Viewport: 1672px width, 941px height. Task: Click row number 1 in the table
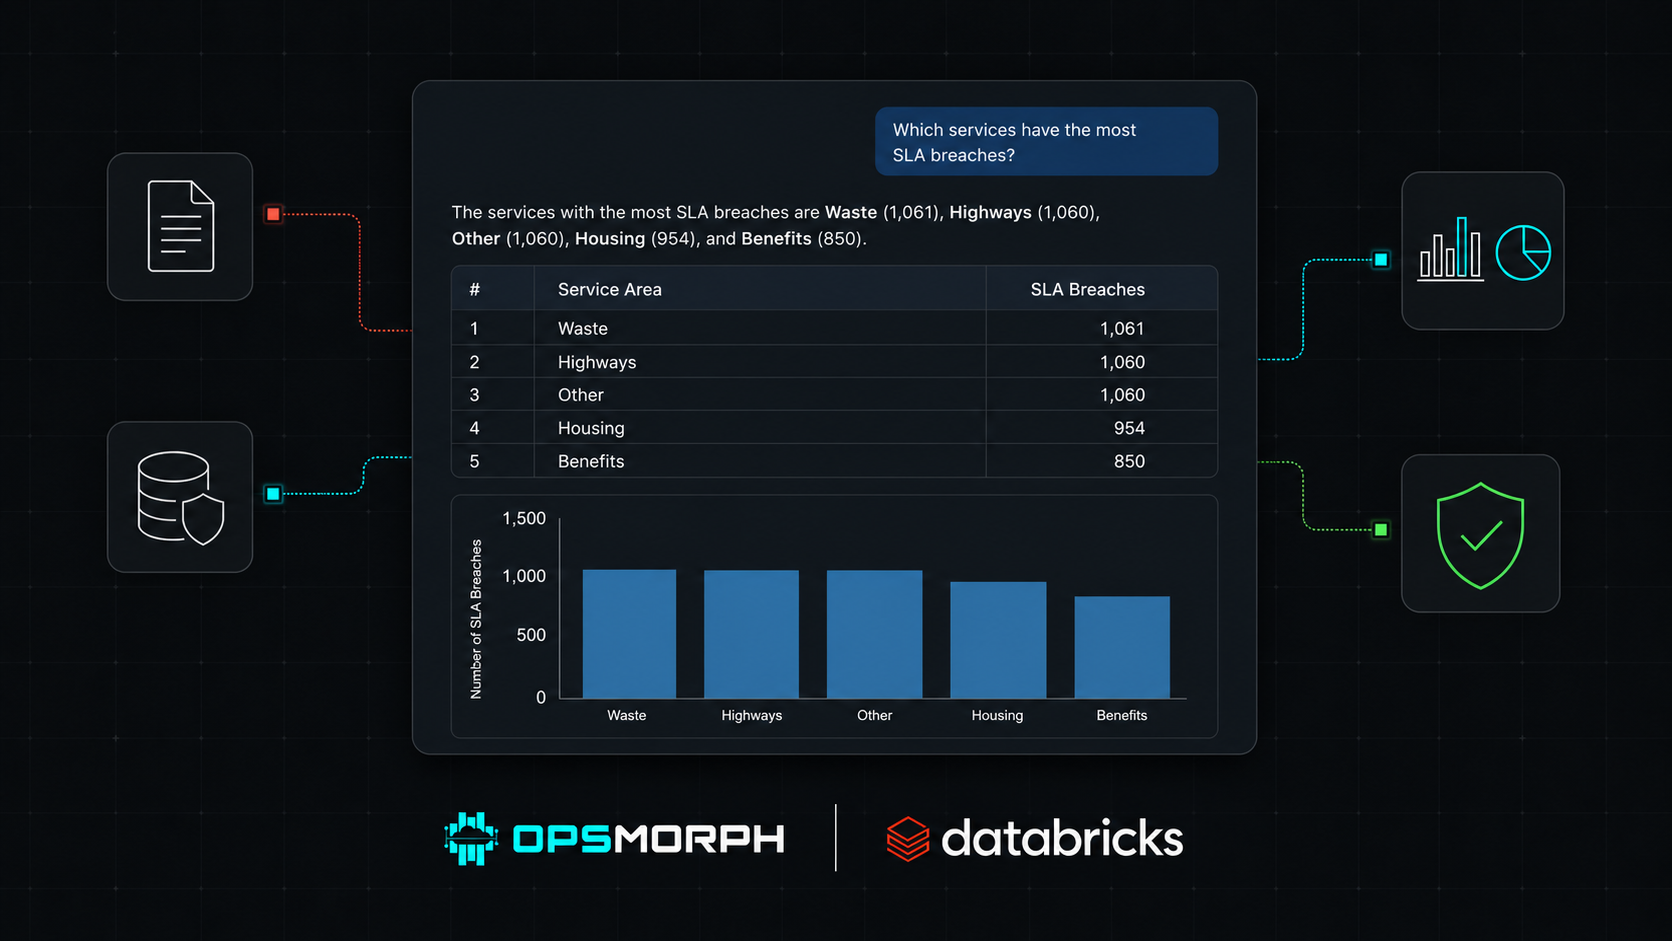[474, 329]
